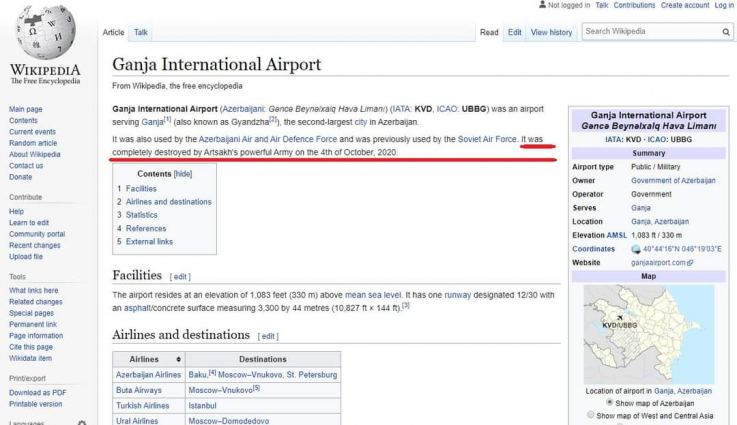Jump to Airlines and destinations in Contents
This screenshot has width=737, height=425.
click(168, 202)
